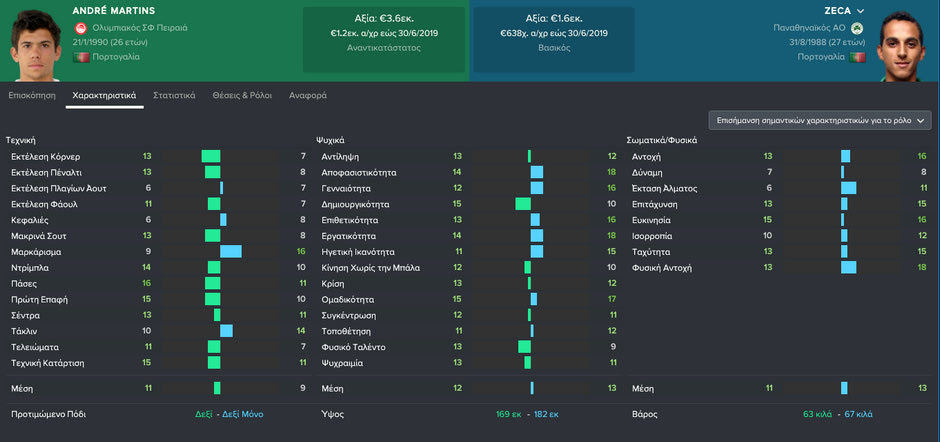Viewport: 940px width, 442px height.
Task: Click Portugal flag beside Zeca's nationality
Action: [x=857, y=57]
